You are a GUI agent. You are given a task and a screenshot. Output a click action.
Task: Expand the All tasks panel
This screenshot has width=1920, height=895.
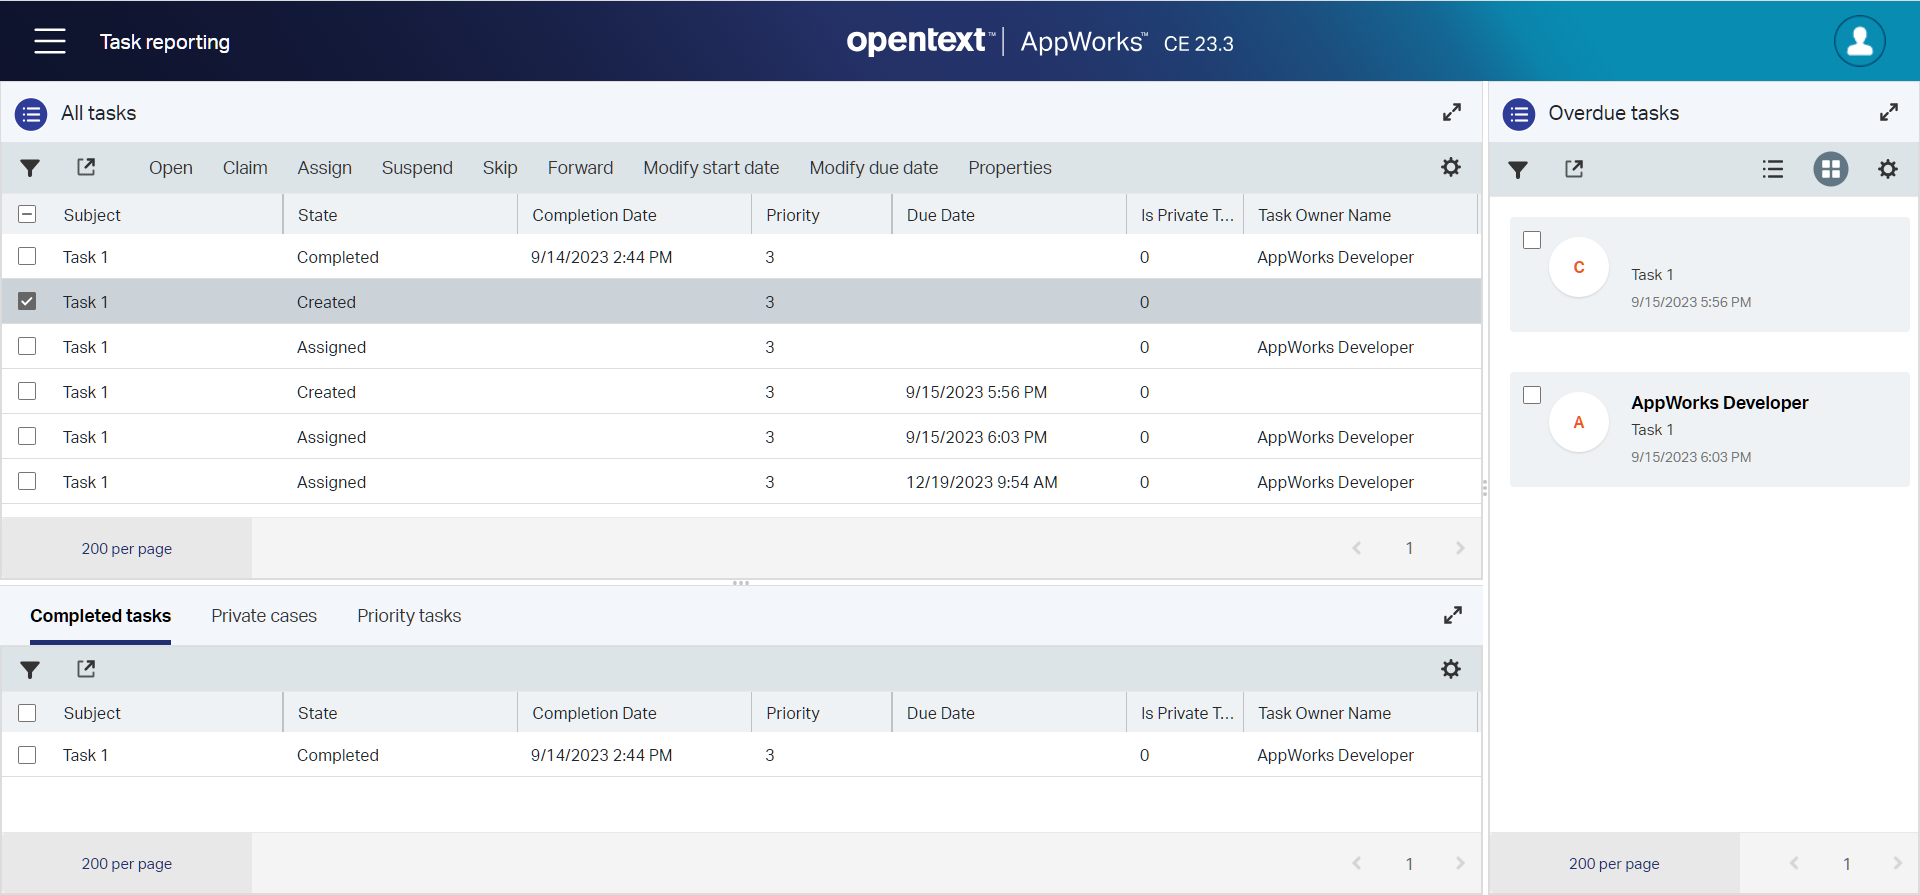pyautogui.click(x=1452, y=112)
